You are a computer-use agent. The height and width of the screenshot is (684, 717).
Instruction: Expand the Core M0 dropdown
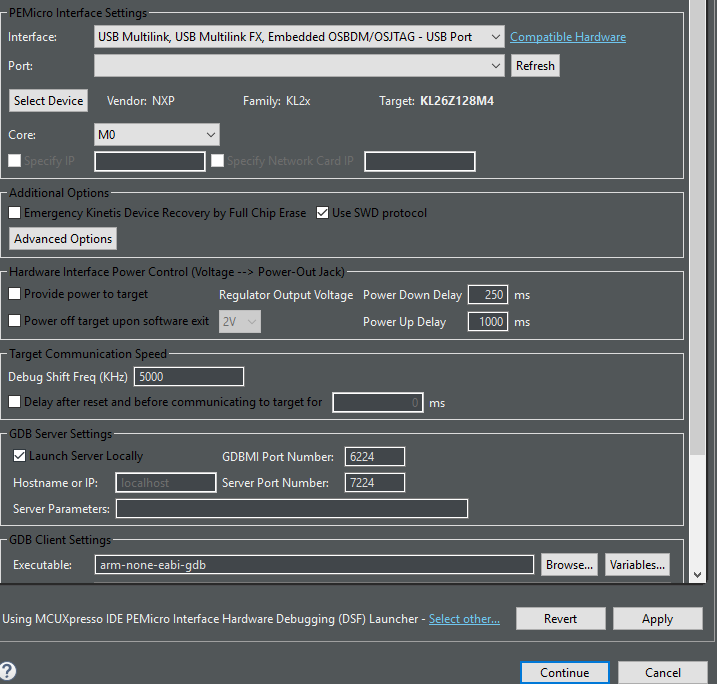[x=157, y=135]
